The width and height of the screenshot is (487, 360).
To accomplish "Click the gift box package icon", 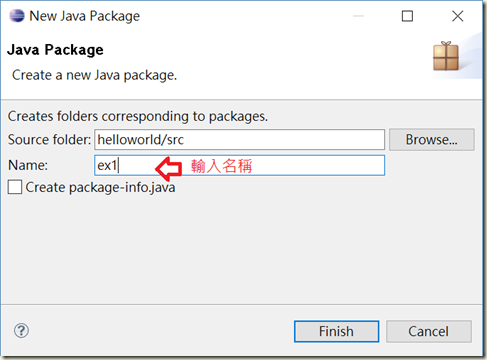I will click(x=446, y=56).
